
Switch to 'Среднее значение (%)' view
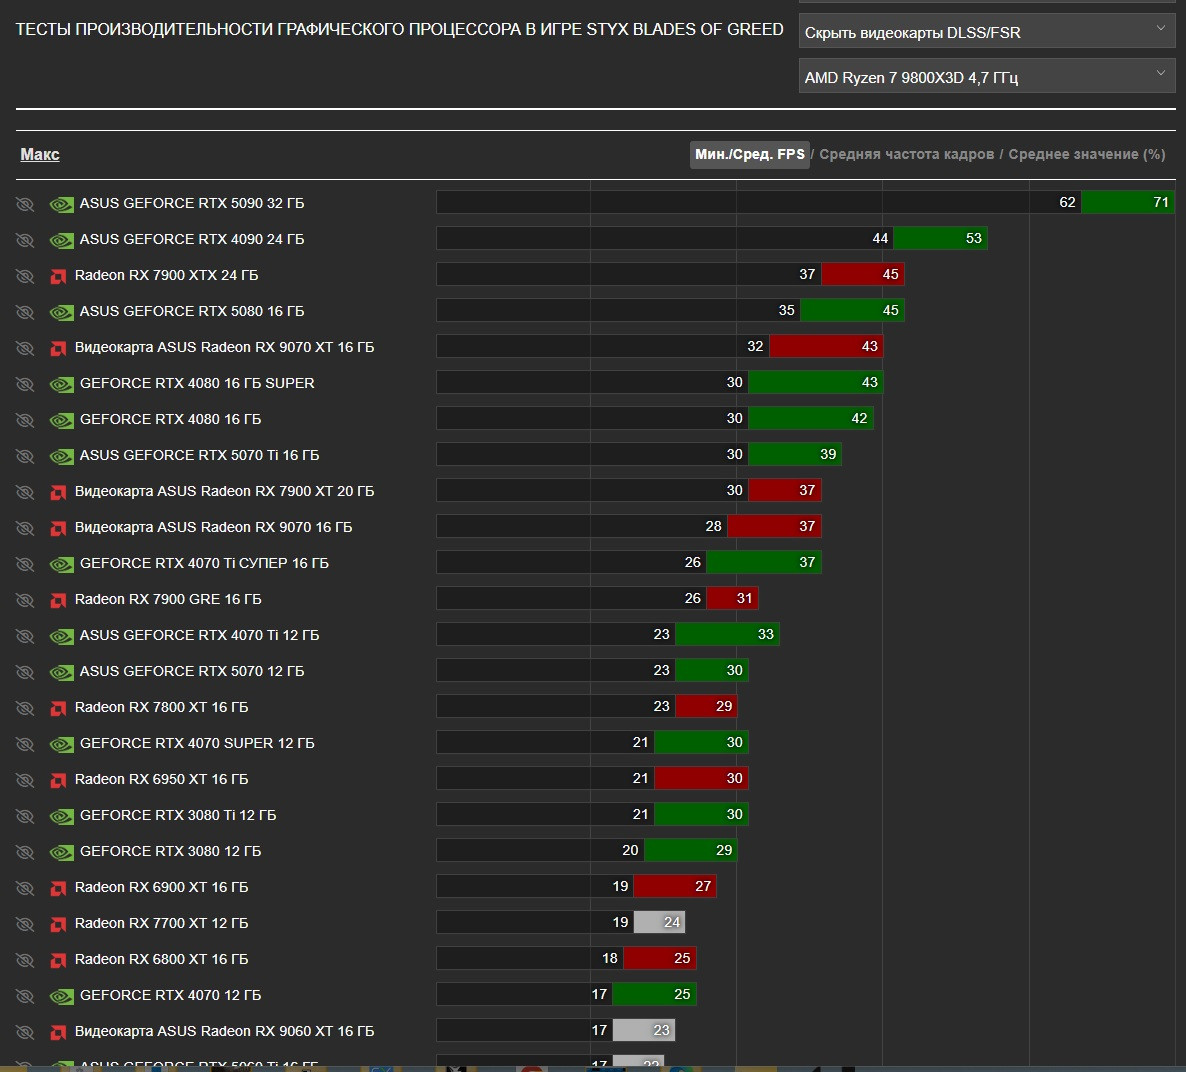1086,154
